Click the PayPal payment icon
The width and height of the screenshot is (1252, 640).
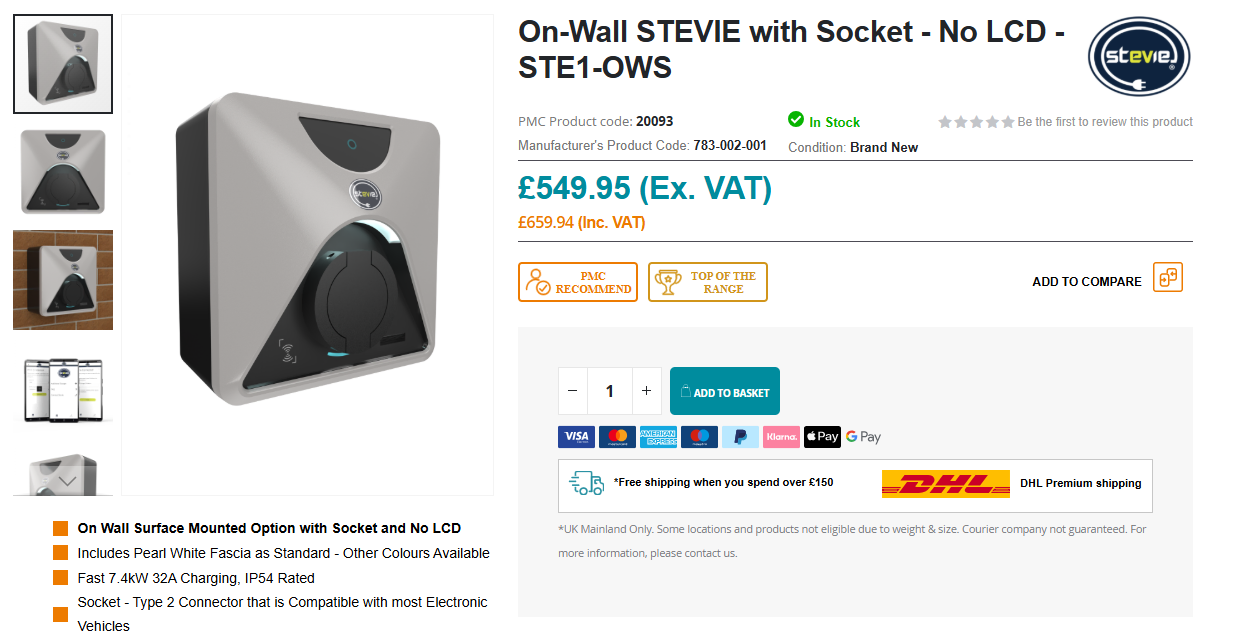click(x=740, y=437)
